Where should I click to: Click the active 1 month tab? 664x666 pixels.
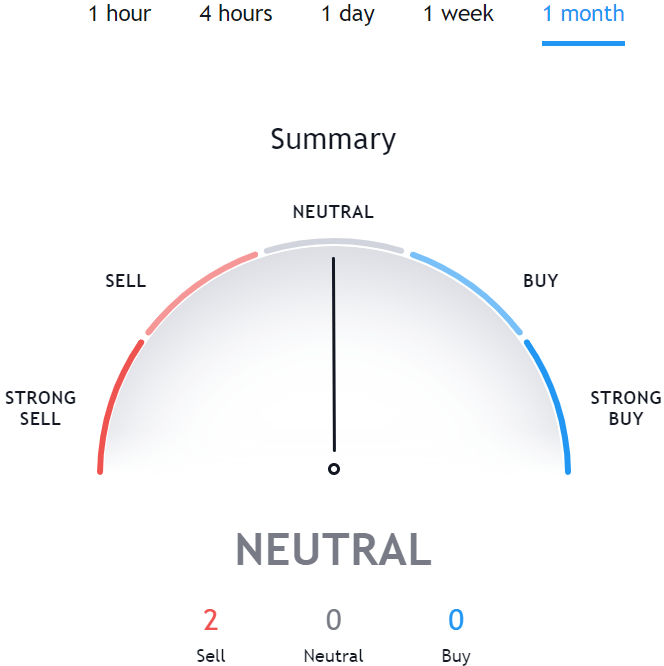[x=583, y=14]
